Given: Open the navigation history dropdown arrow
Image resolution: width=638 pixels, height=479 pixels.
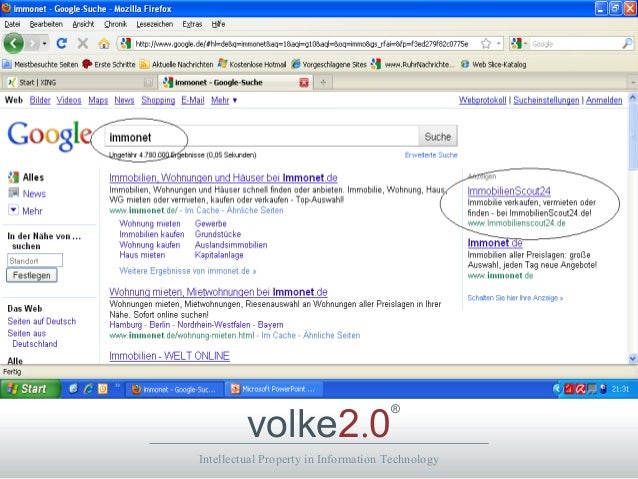Looking at the screenshot, I should (44, 44).
